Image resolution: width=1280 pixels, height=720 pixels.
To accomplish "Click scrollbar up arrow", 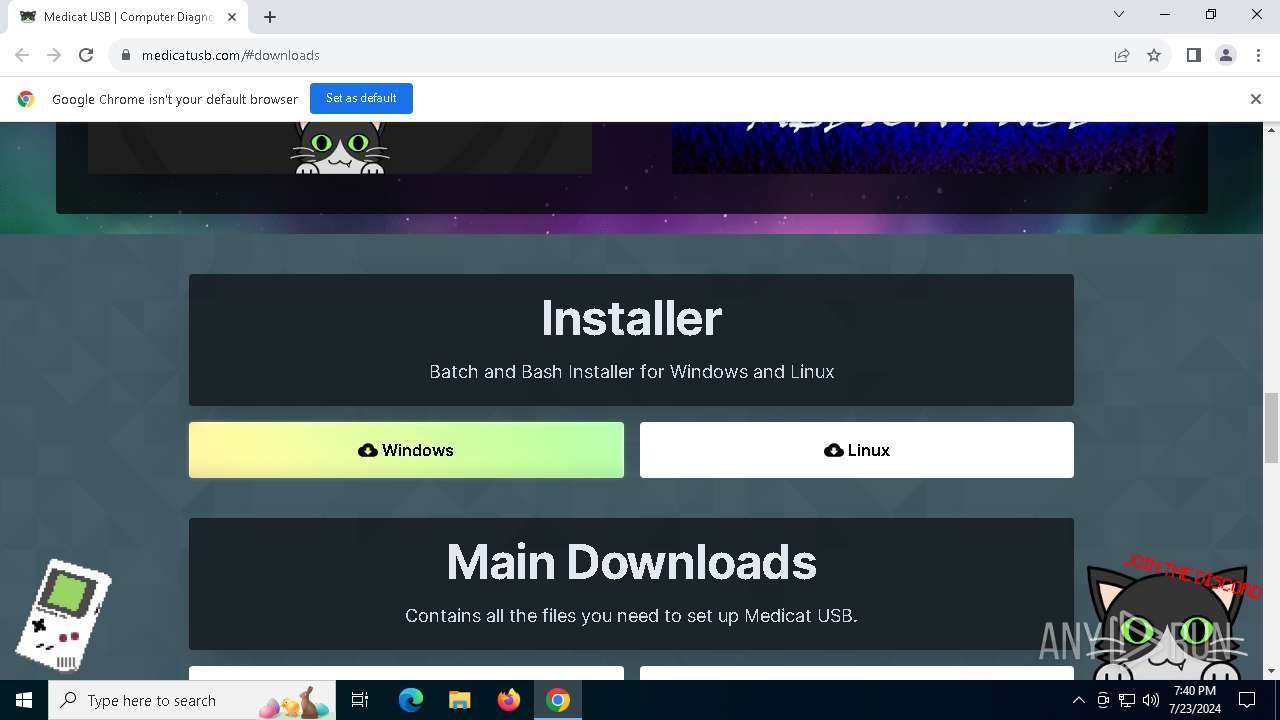I will (x=1272, y=130).
